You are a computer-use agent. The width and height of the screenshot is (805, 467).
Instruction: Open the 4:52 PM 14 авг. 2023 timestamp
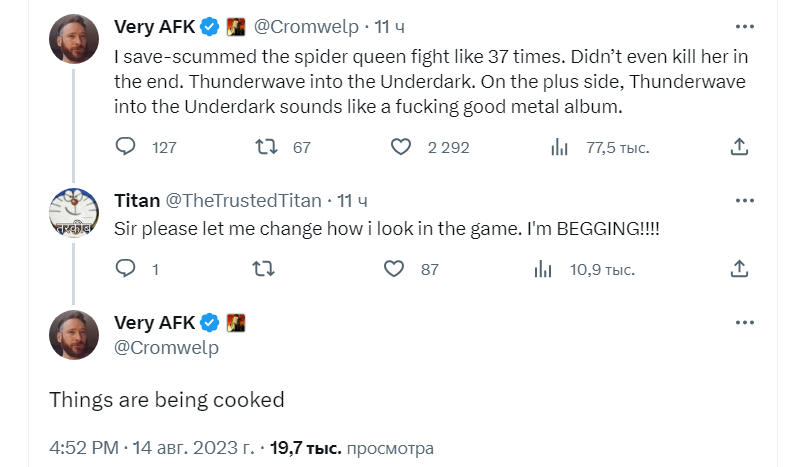pos(152,448)
